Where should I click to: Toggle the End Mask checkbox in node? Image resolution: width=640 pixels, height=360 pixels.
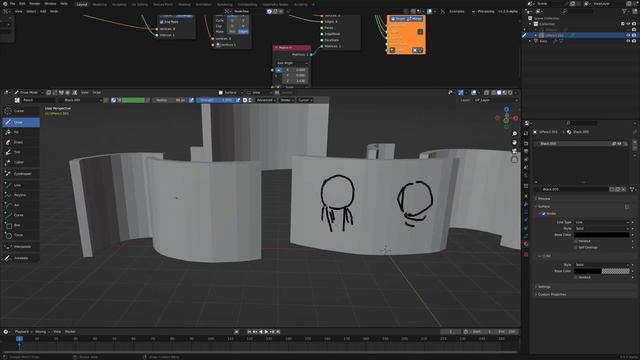tap(162, 22)
